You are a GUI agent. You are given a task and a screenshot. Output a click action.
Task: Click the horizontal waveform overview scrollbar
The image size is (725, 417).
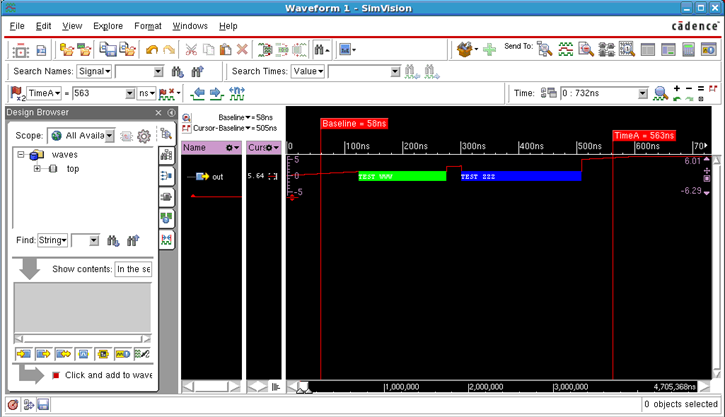[x=500, y=386]
